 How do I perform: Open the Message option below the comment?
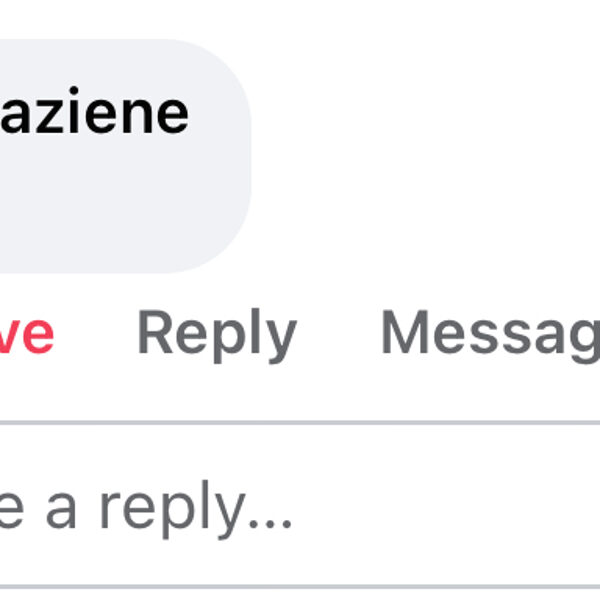pyautogui.click(x=490, y=334)
